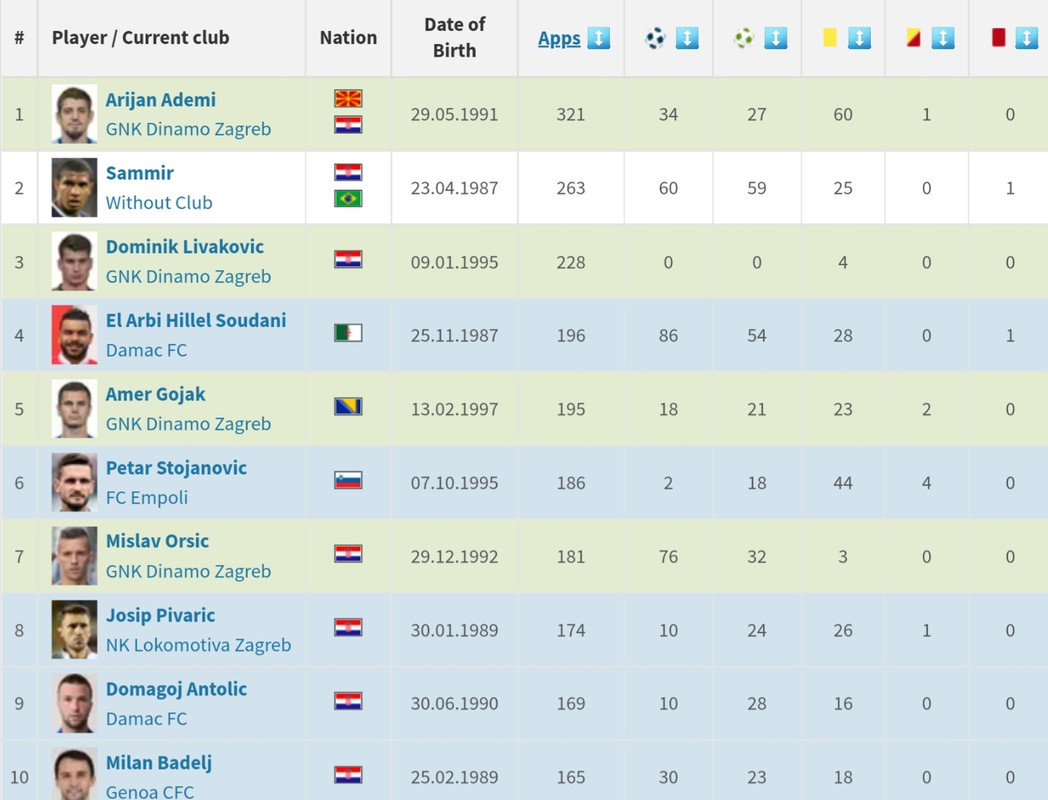Click North Macedonia flag for Arijan Ademi
Screen dimensions: 1048x800
coord(348,99)
